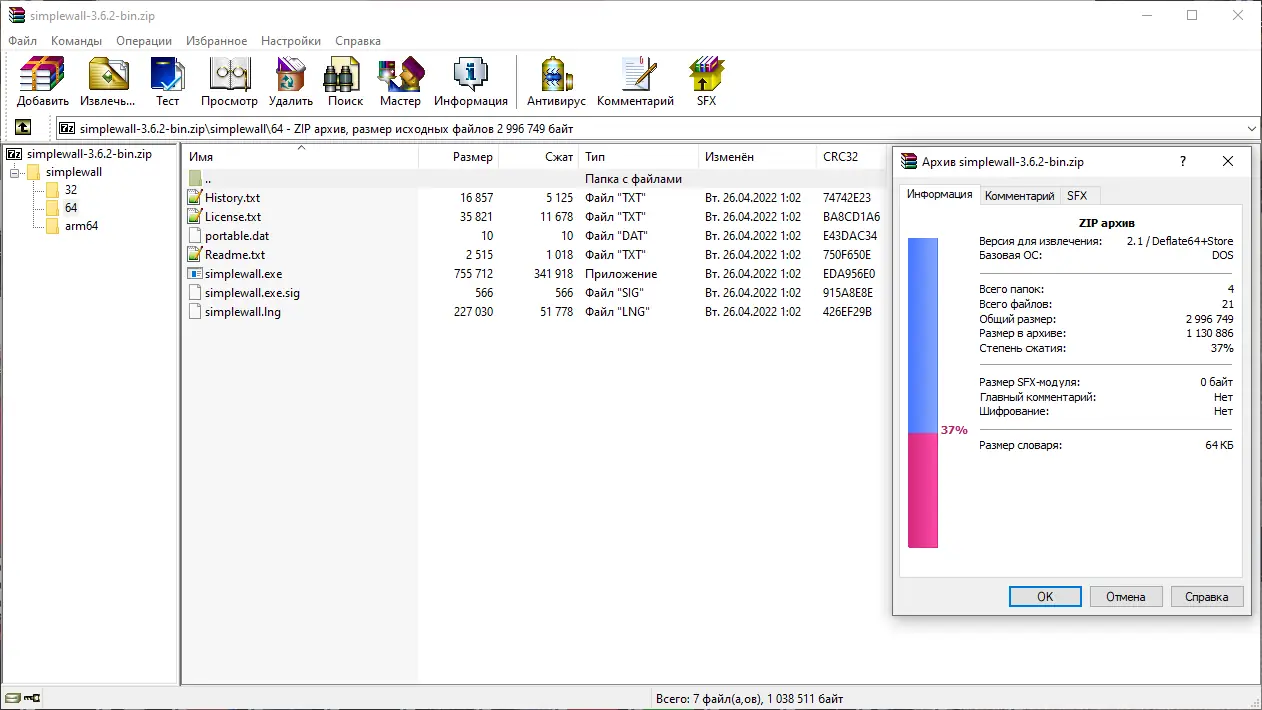Open the address bar path dropdown
The width and height of the screenshot is (1262, 710).
1252,128
